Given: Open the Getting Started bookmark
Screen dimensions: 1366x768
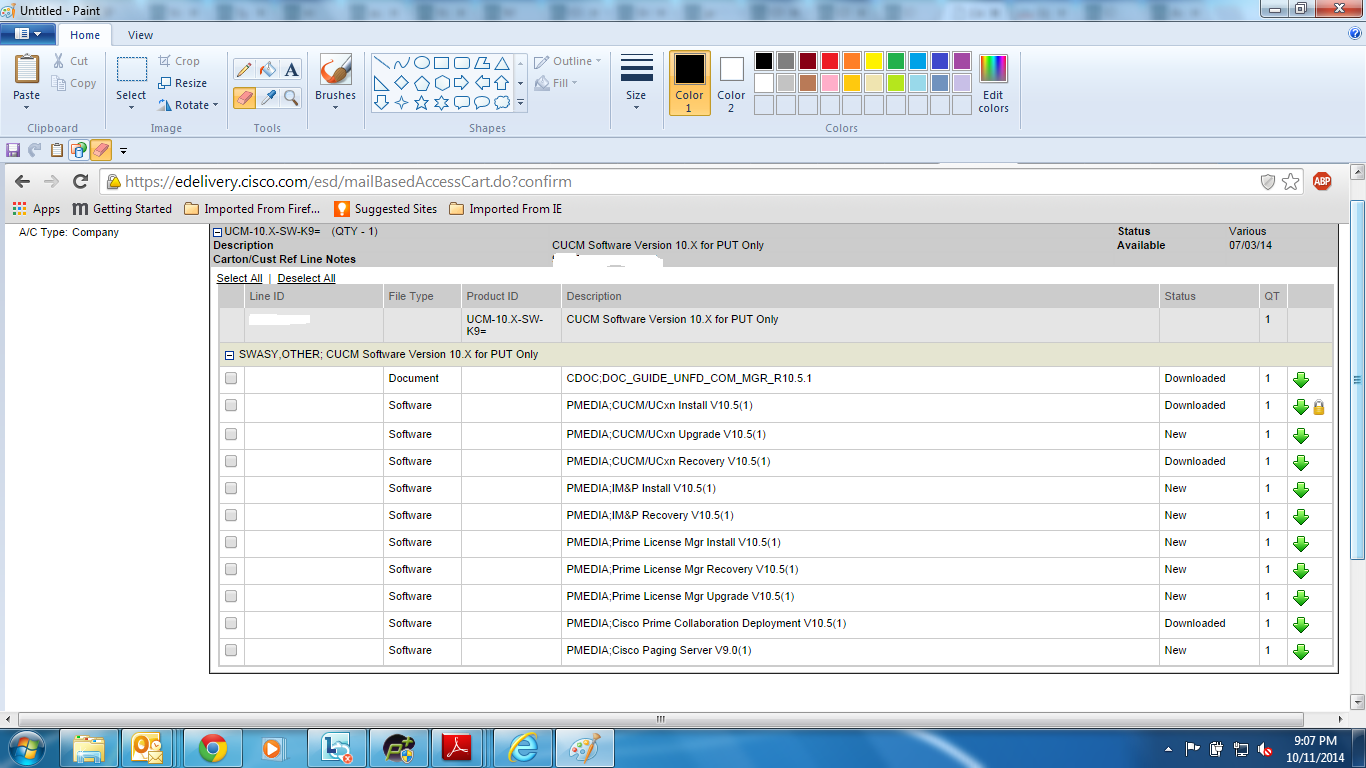Looking at the screenshot, I should click(x=122, y=209).
